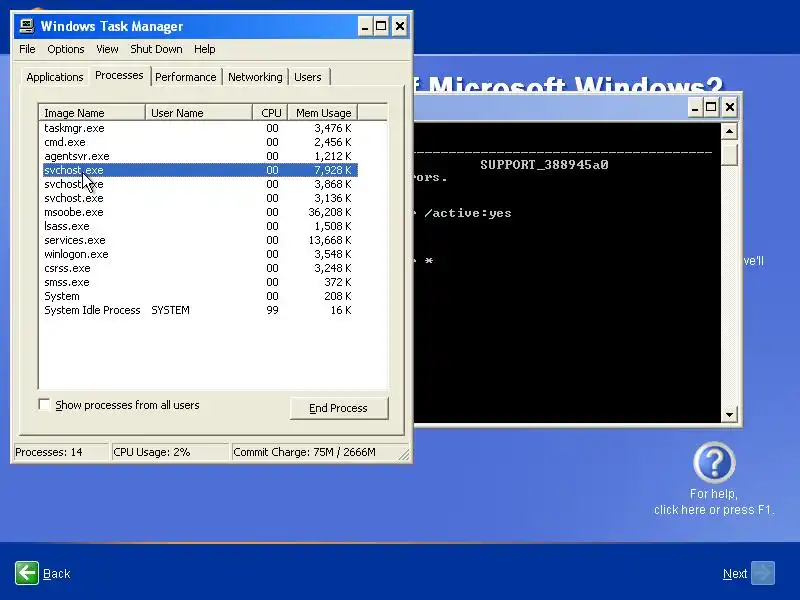
Task: Select the taskmgr.exe process row
Action: click(x=200, y=128)
